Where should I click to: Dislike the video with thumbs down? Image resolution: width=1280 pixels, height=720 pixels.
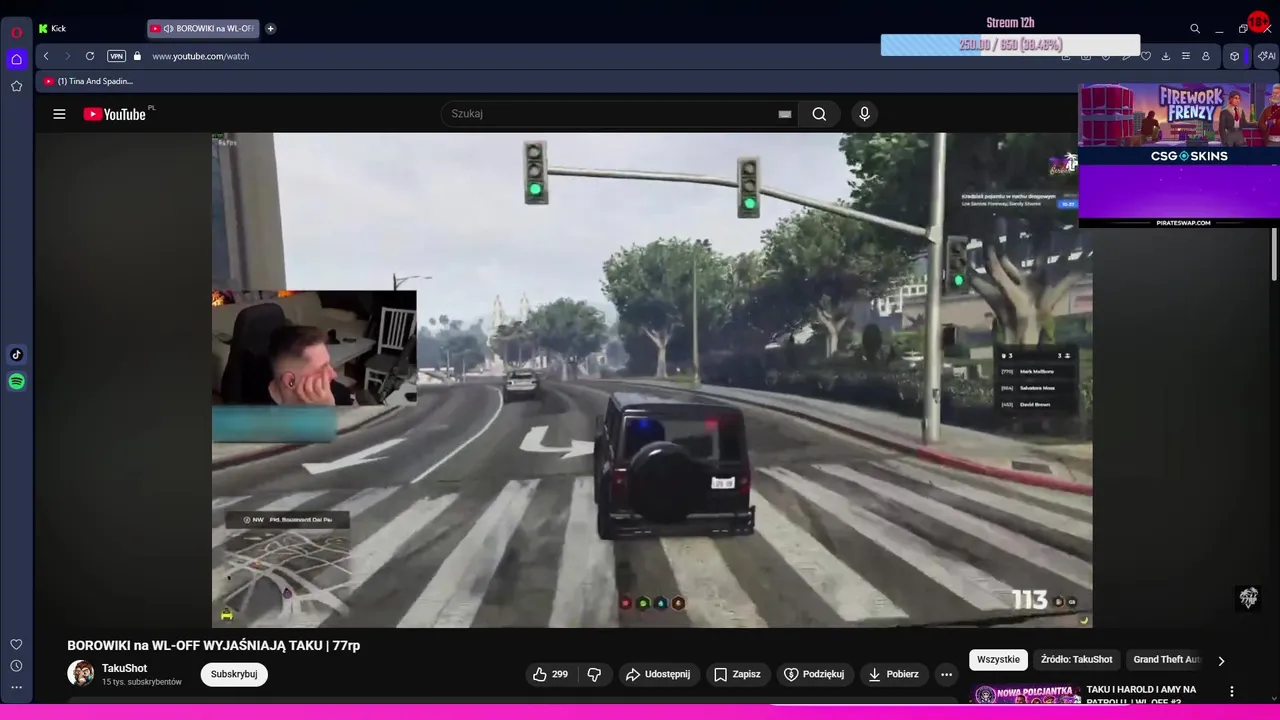point(594,674)
